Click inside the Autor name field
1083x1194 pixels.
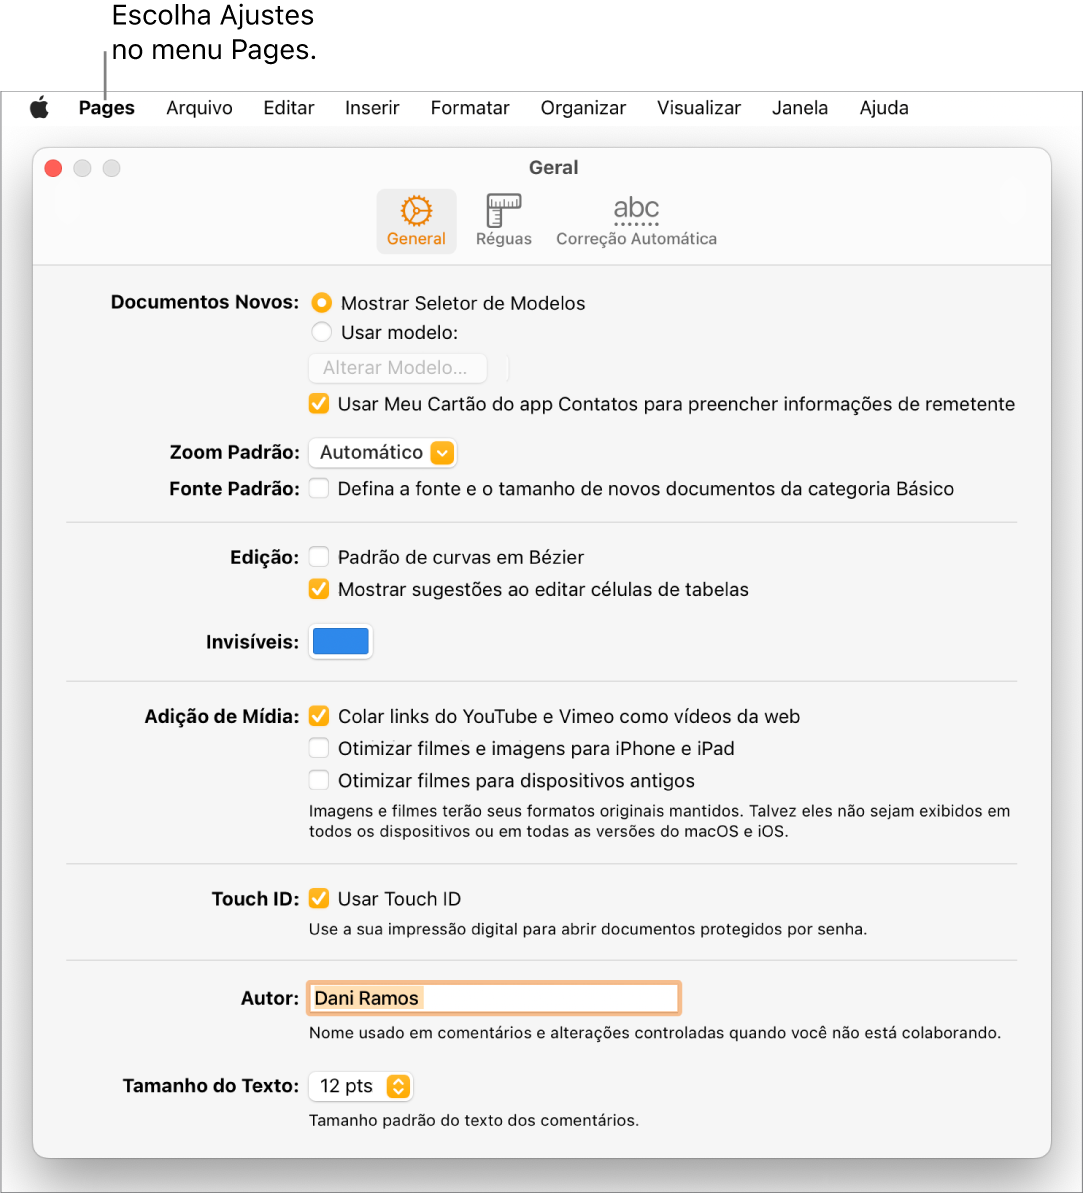[x=493, y=997]
